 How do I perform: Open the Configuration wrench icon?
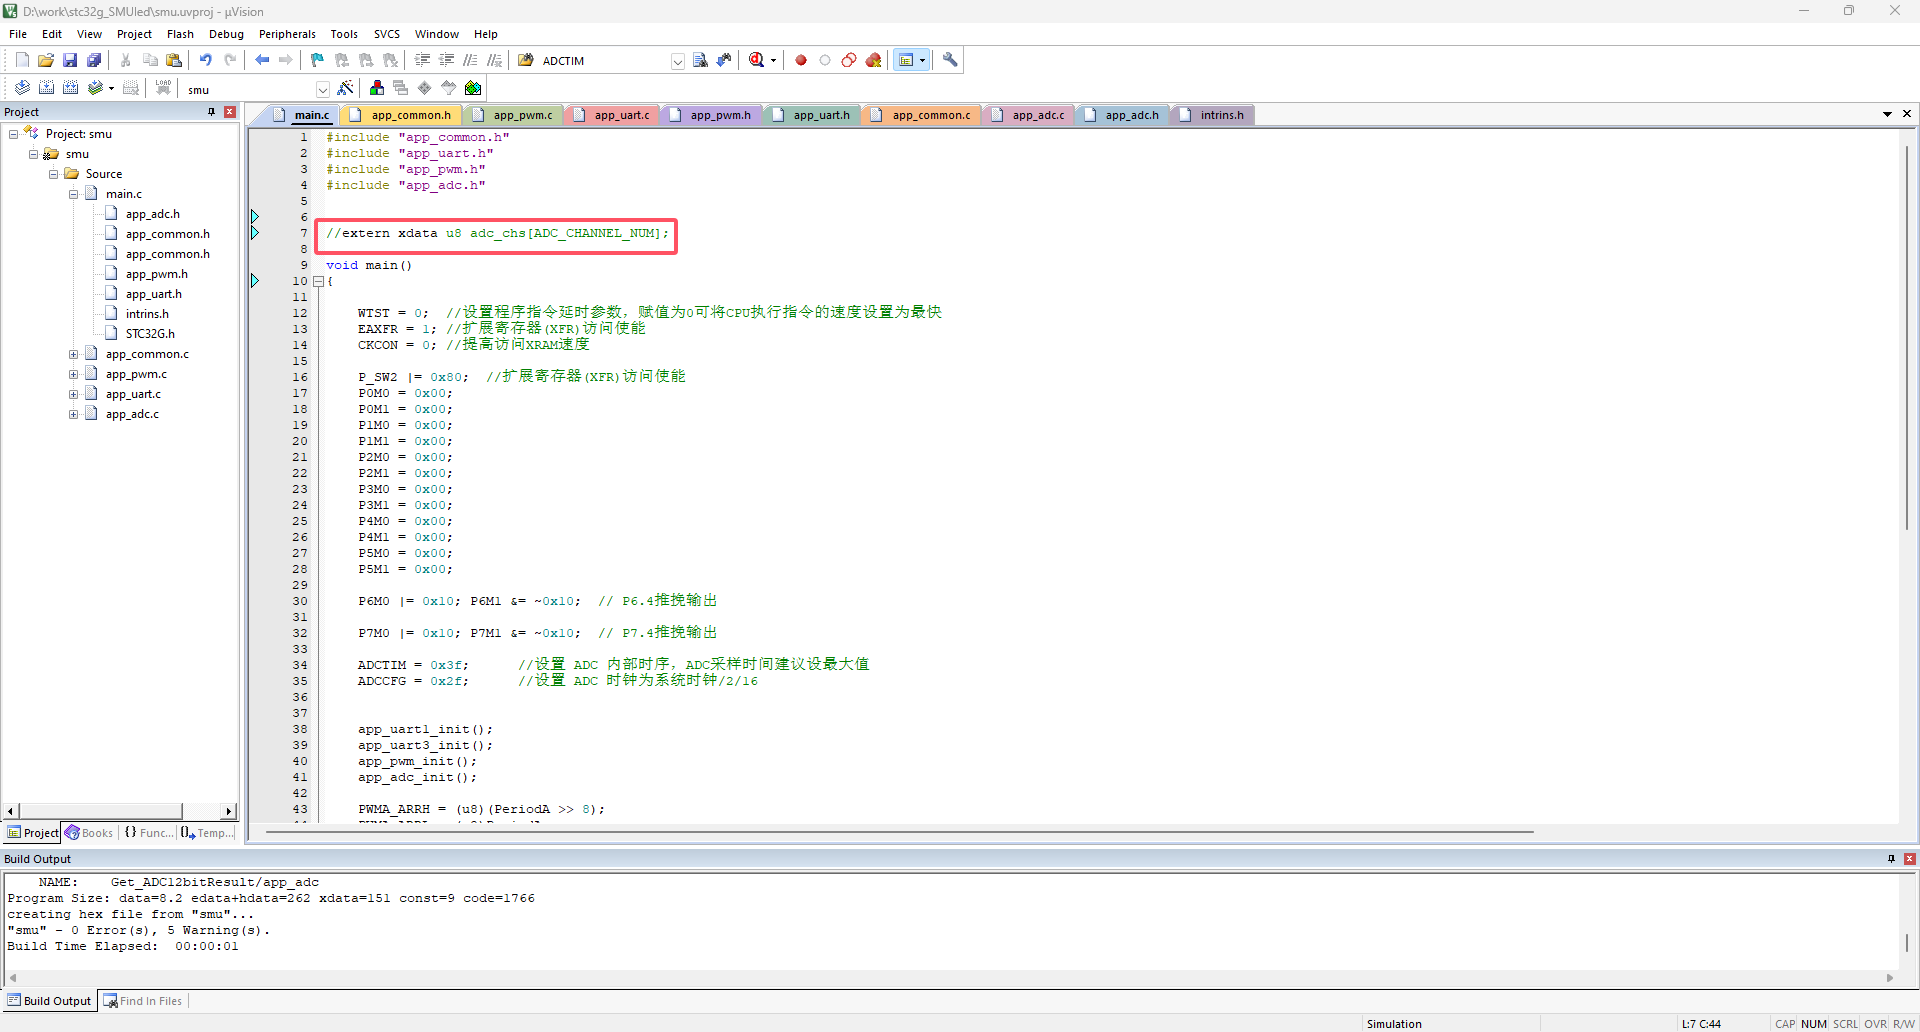(950, 60)
